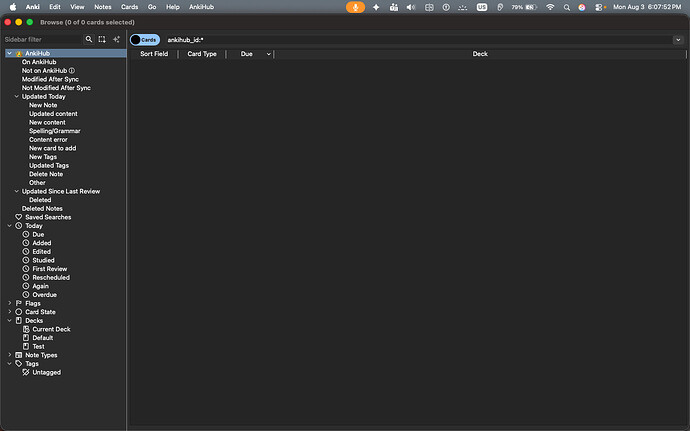Select Delete Note filter
Image resolution: width=690 pixels, height=431 pixels.
46,174
